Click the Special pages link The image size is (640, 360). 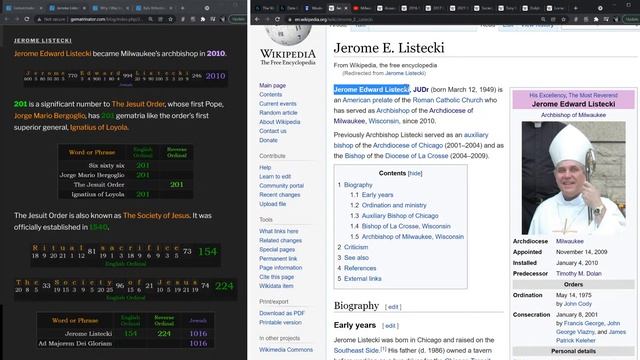coord(277,249)
